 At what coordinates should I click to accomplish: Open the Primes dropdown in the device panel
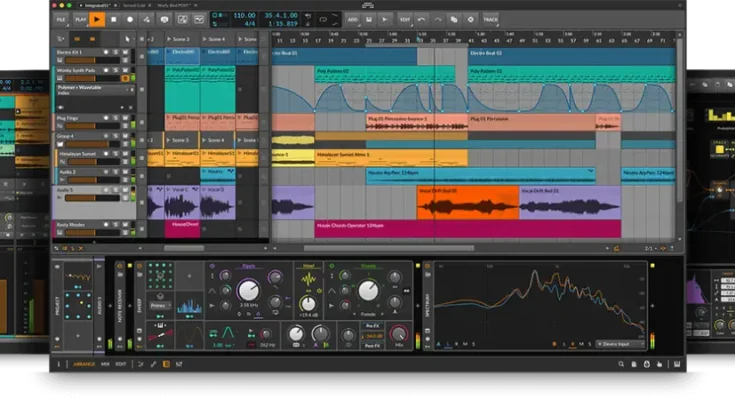[x=160, y=306]
